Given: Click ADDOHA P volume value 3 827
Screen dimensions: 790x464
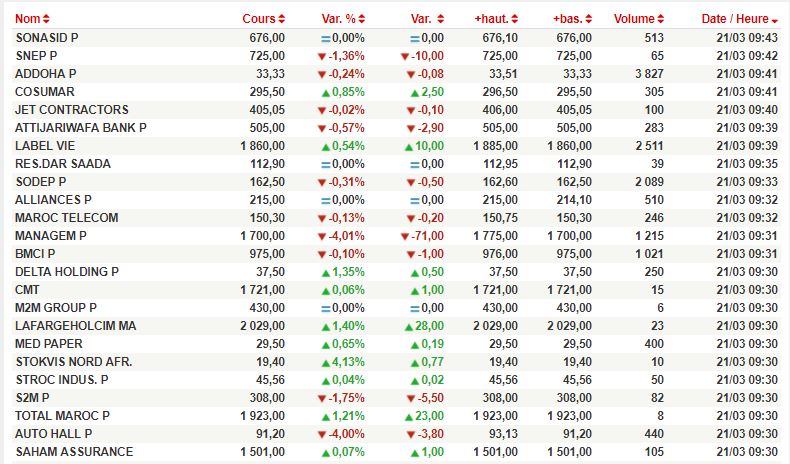Looking at the screenshot, I should pyautogui.click(x=645, y=74).
